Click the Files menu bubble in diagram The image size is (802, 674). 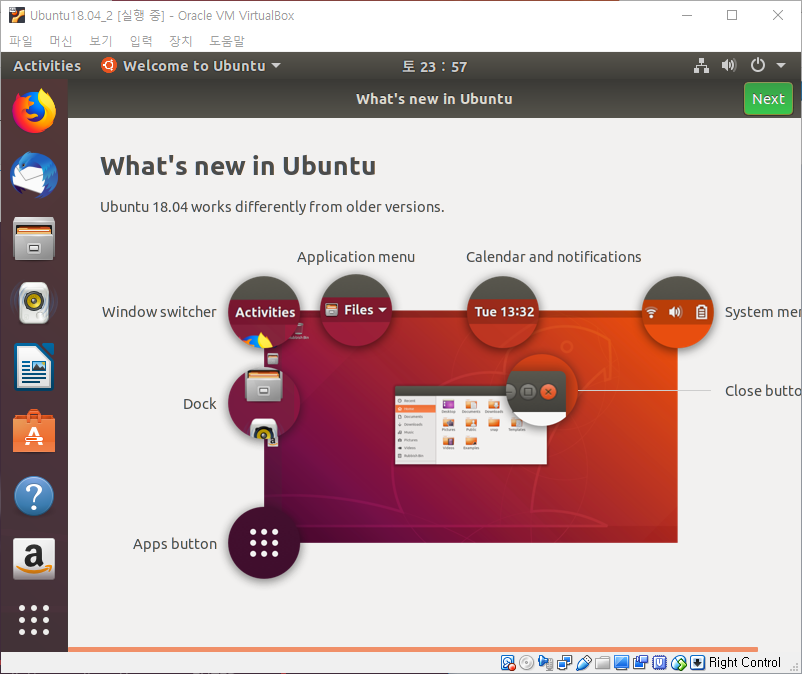[x=355, y=310]
